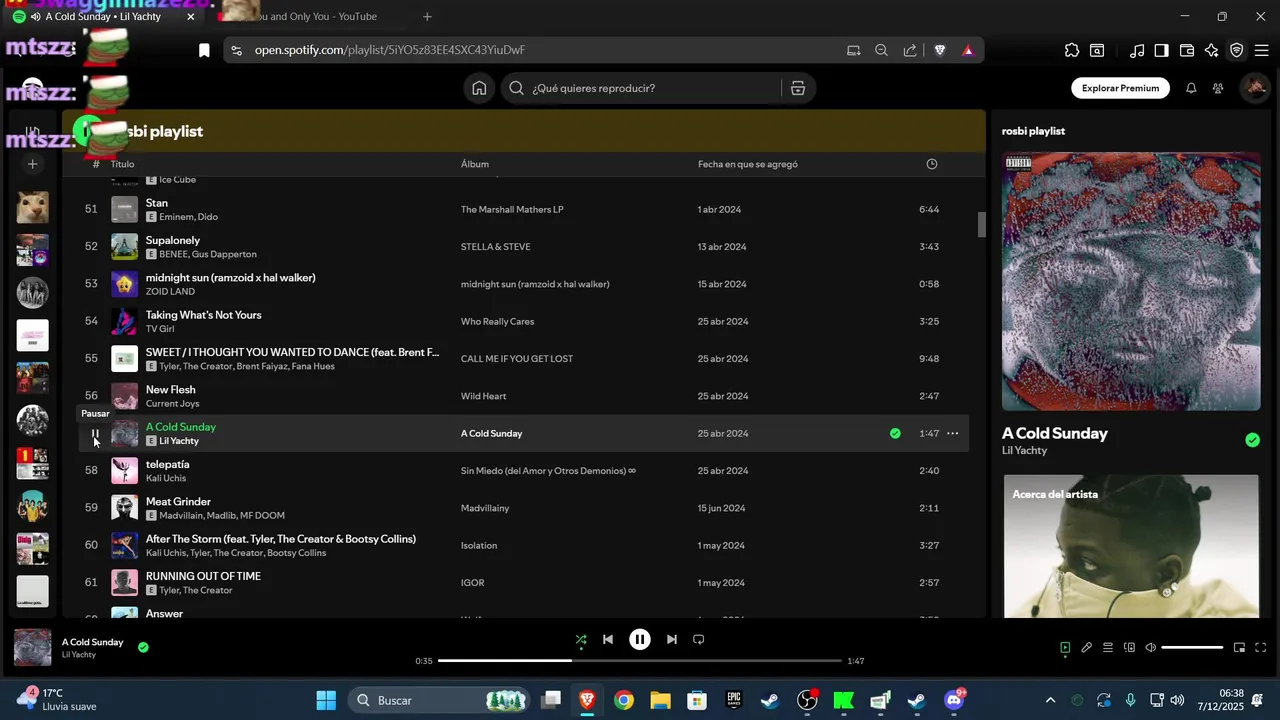Toggle saved checkmark in Now Playing panel
Screen dimensions: 1280x720
click(x=1253, y=440)
